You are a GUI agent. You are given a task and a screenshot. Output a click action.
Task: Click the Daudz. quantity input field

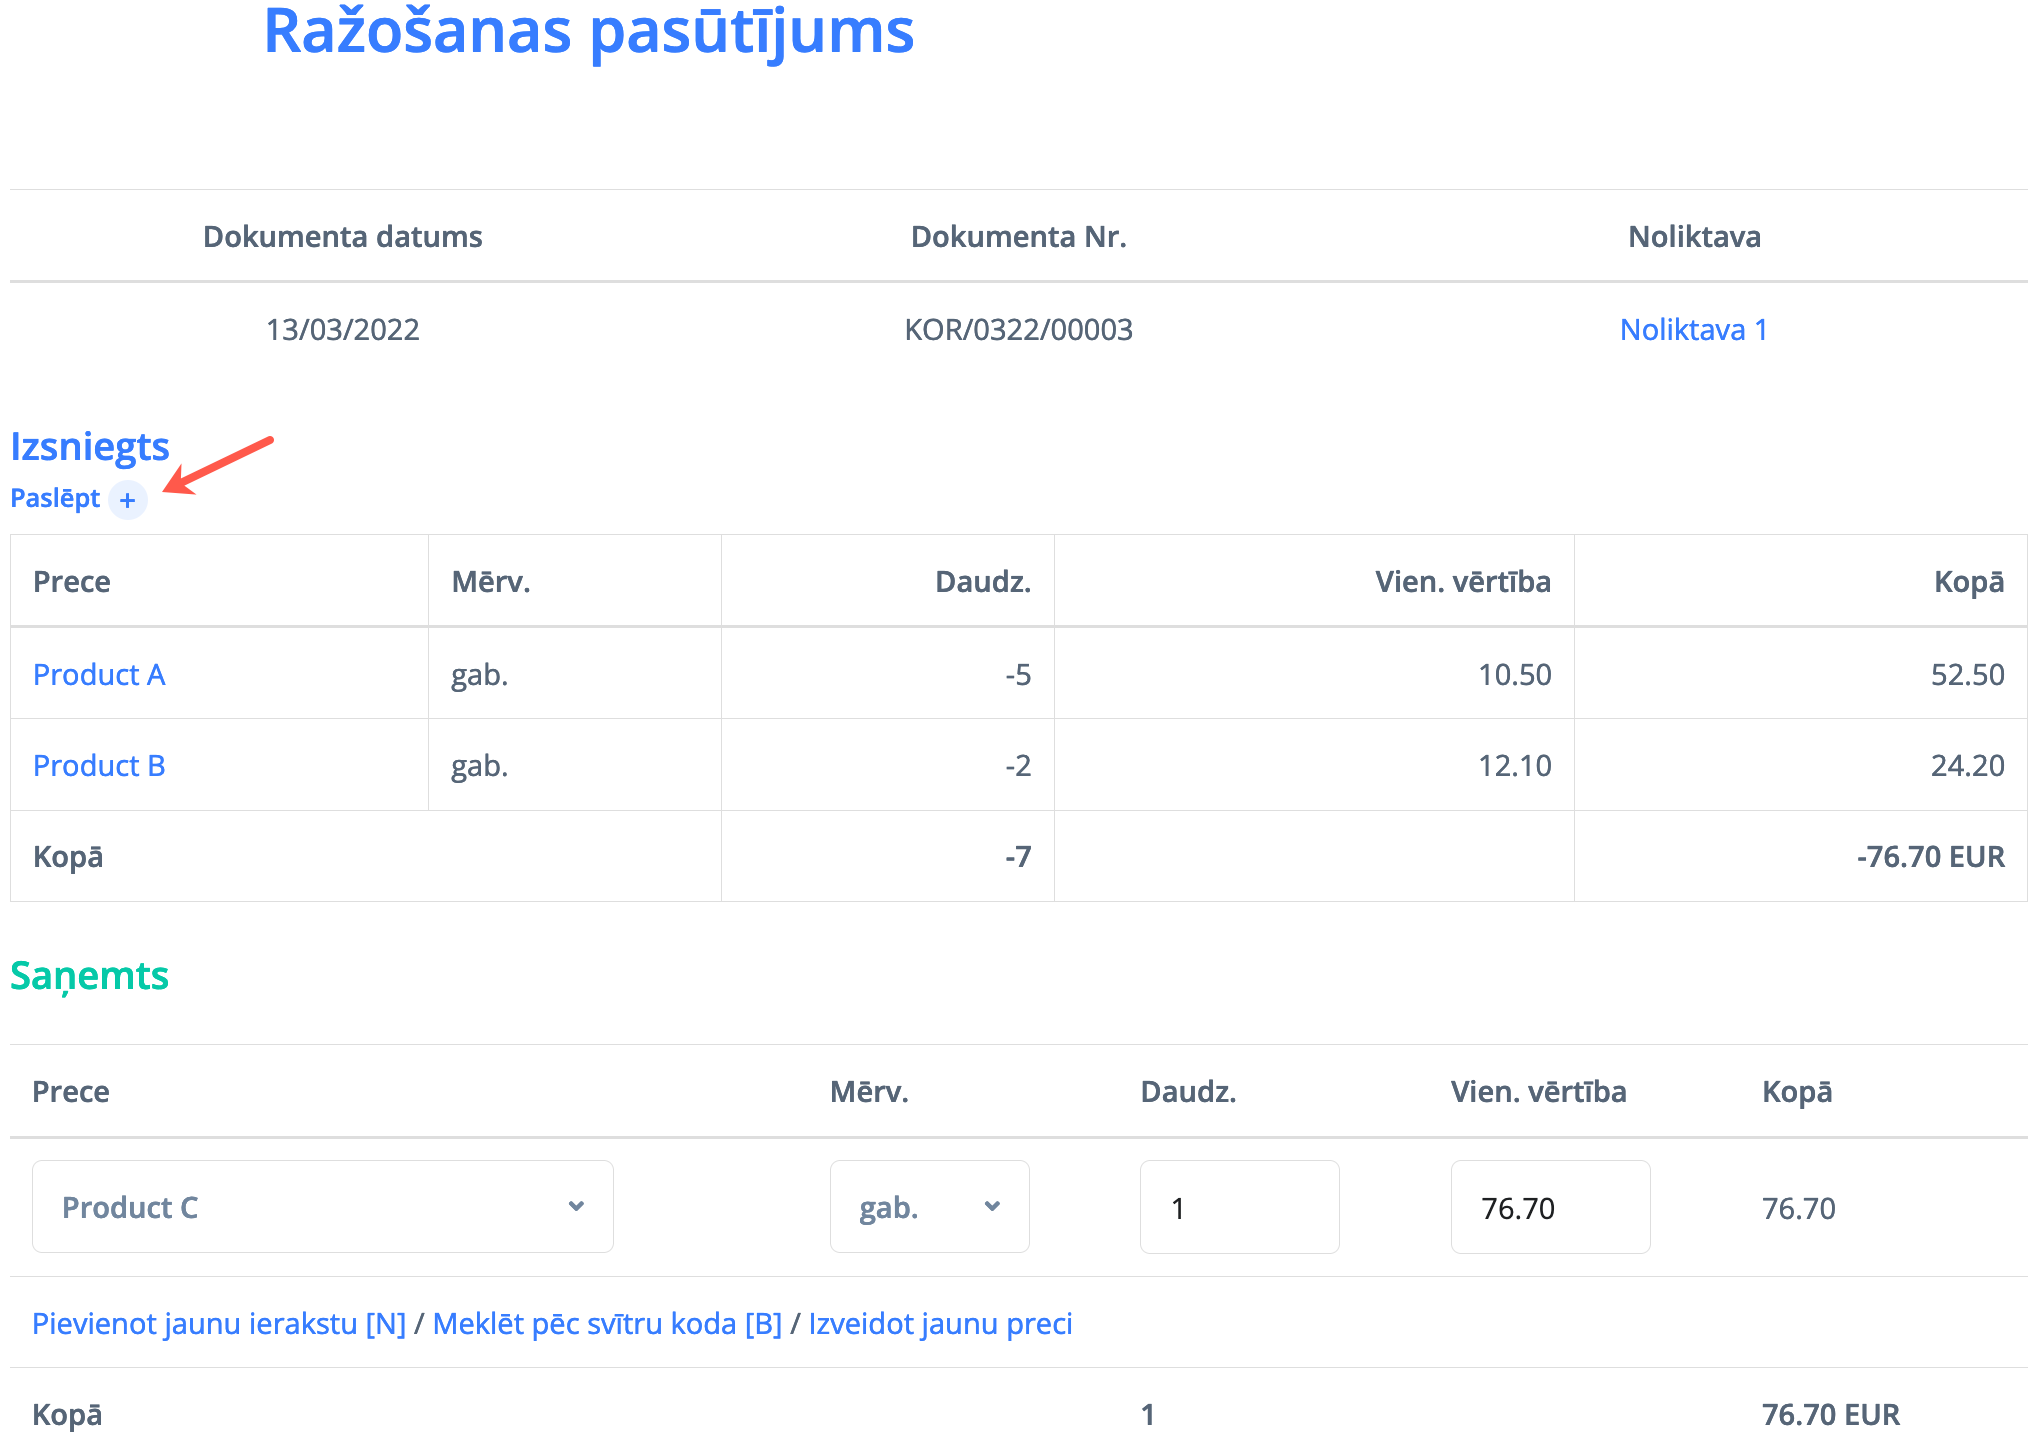pos(1239,1207)
